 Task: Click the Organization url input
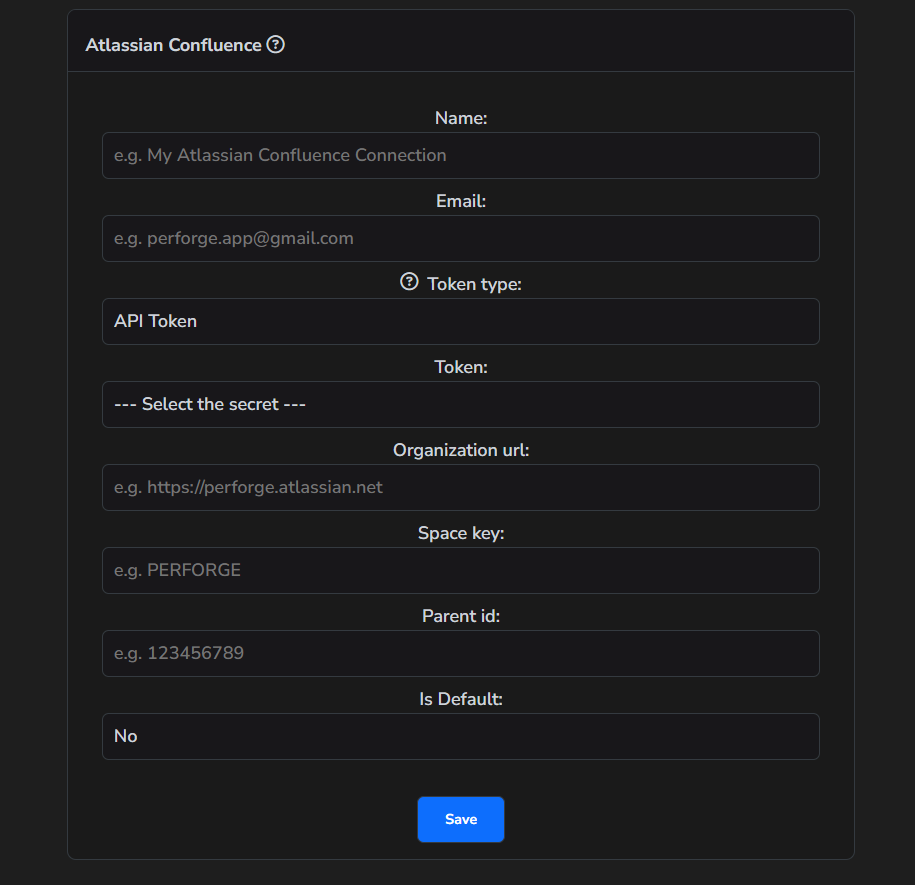460,487
